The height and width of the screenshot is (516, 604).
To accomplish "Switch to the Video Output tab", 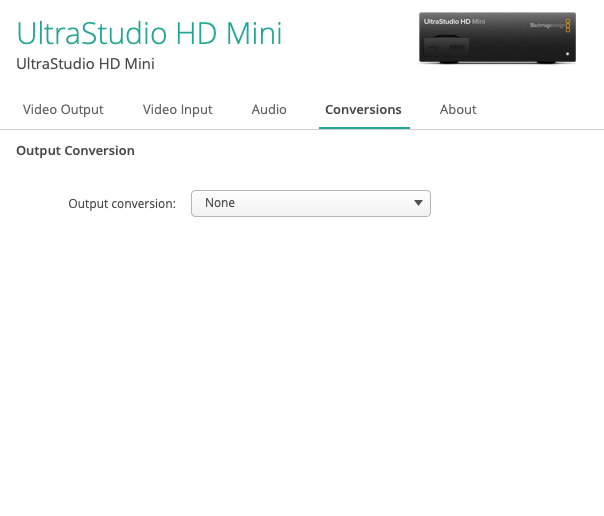I will 63,110.
